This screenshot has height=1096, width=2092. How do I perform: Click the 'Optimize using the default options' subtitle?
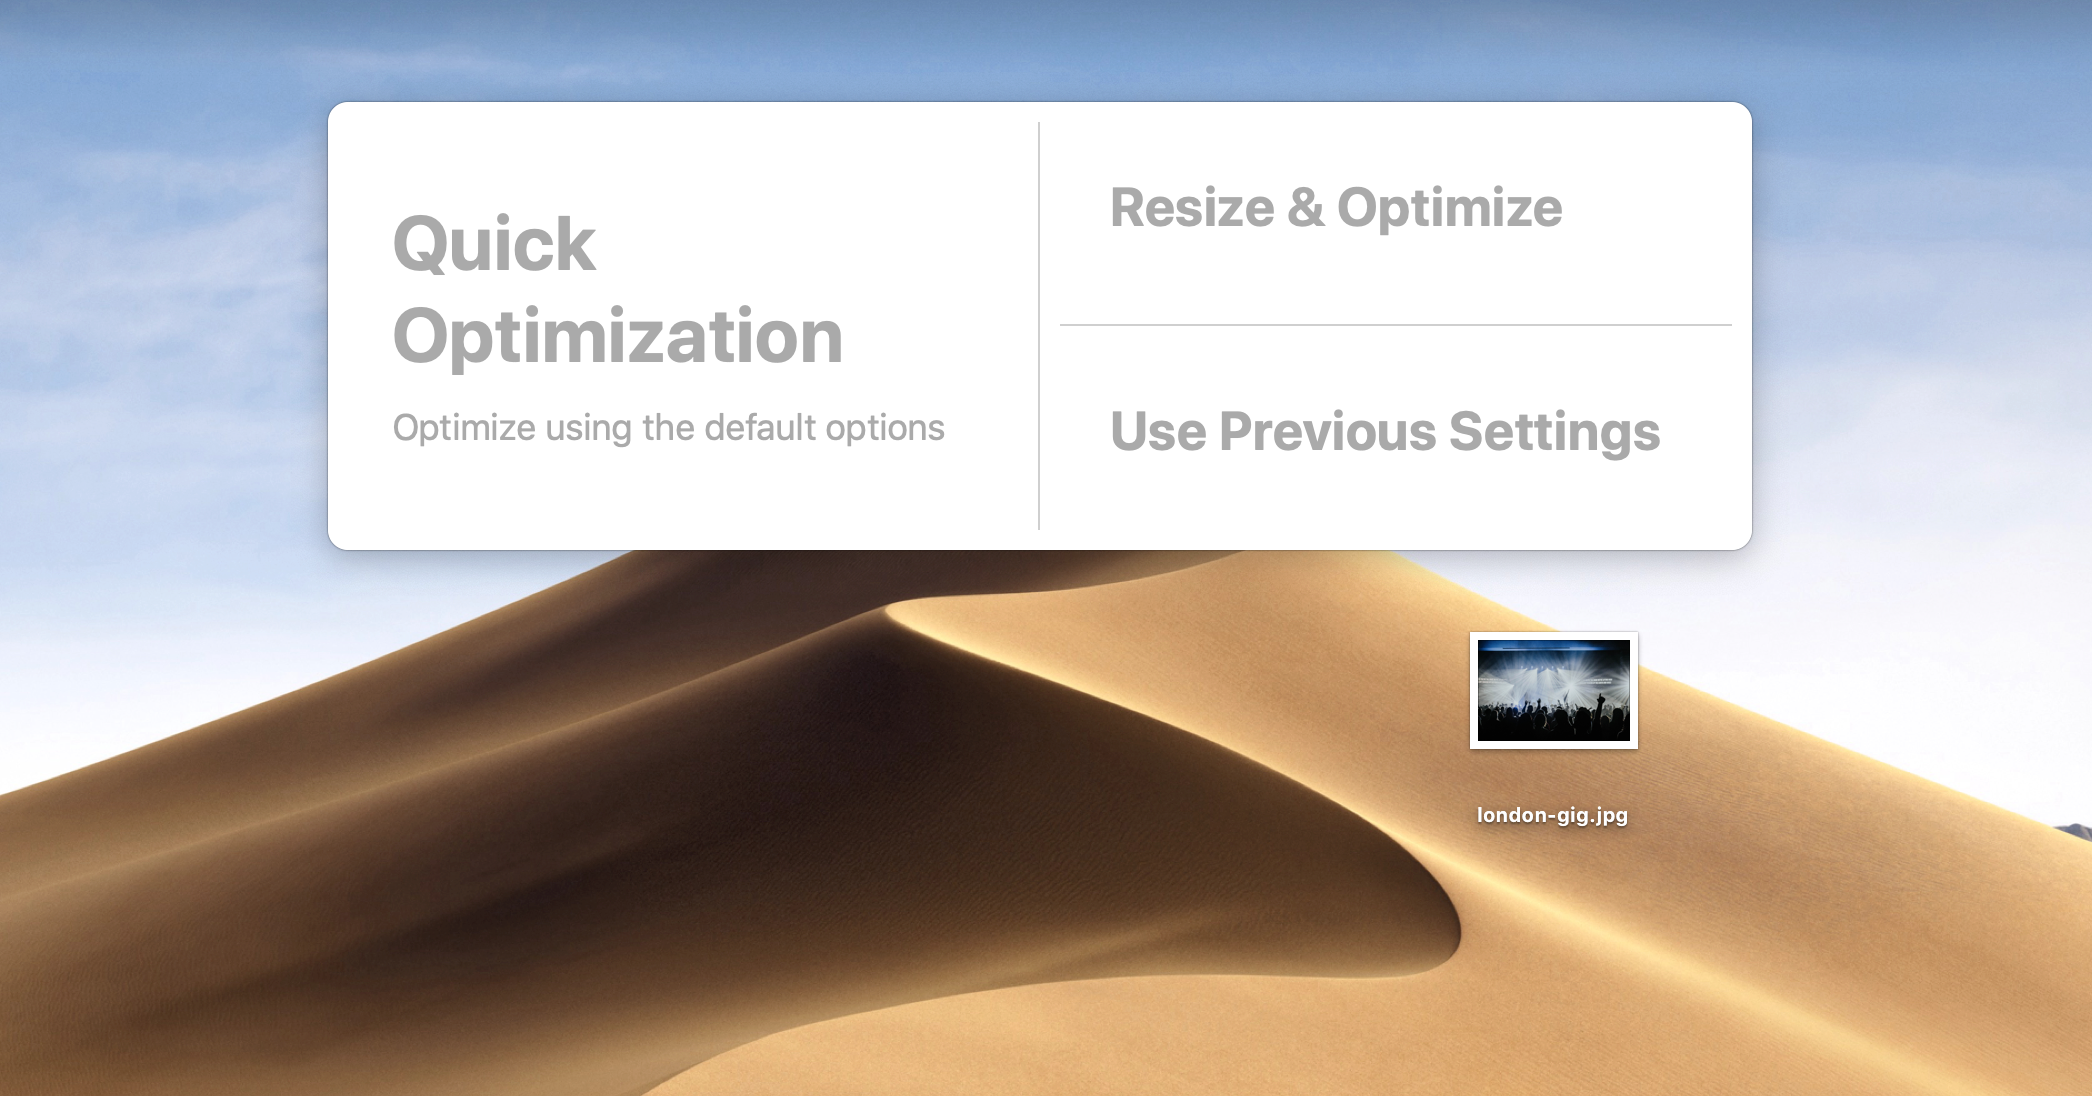click(668, 428)
